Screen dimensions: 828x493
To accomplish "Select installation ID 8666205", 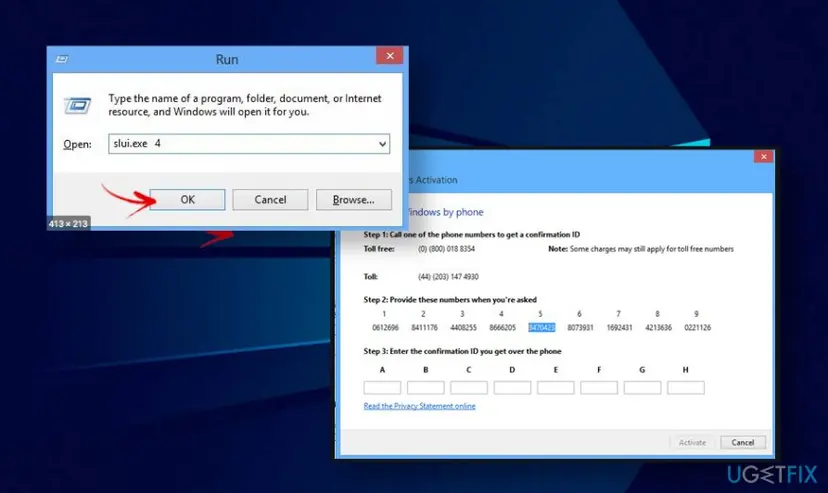I will point(503,327).
